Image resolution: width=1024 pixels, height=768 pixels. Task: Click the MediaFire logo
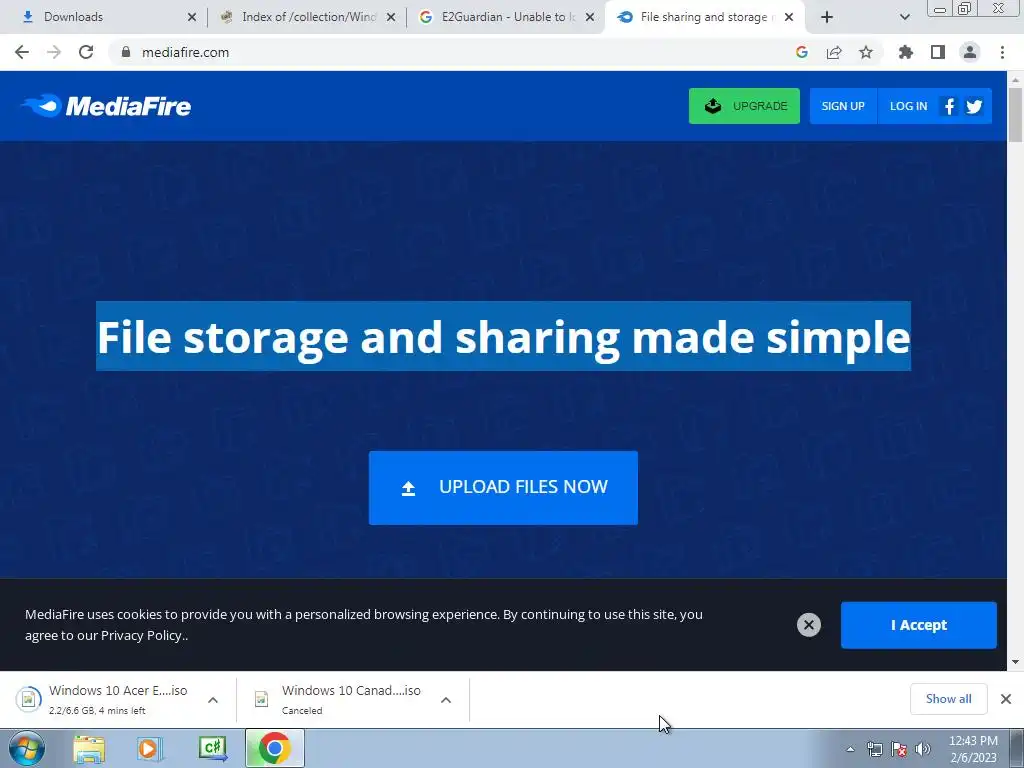(106, 106)
